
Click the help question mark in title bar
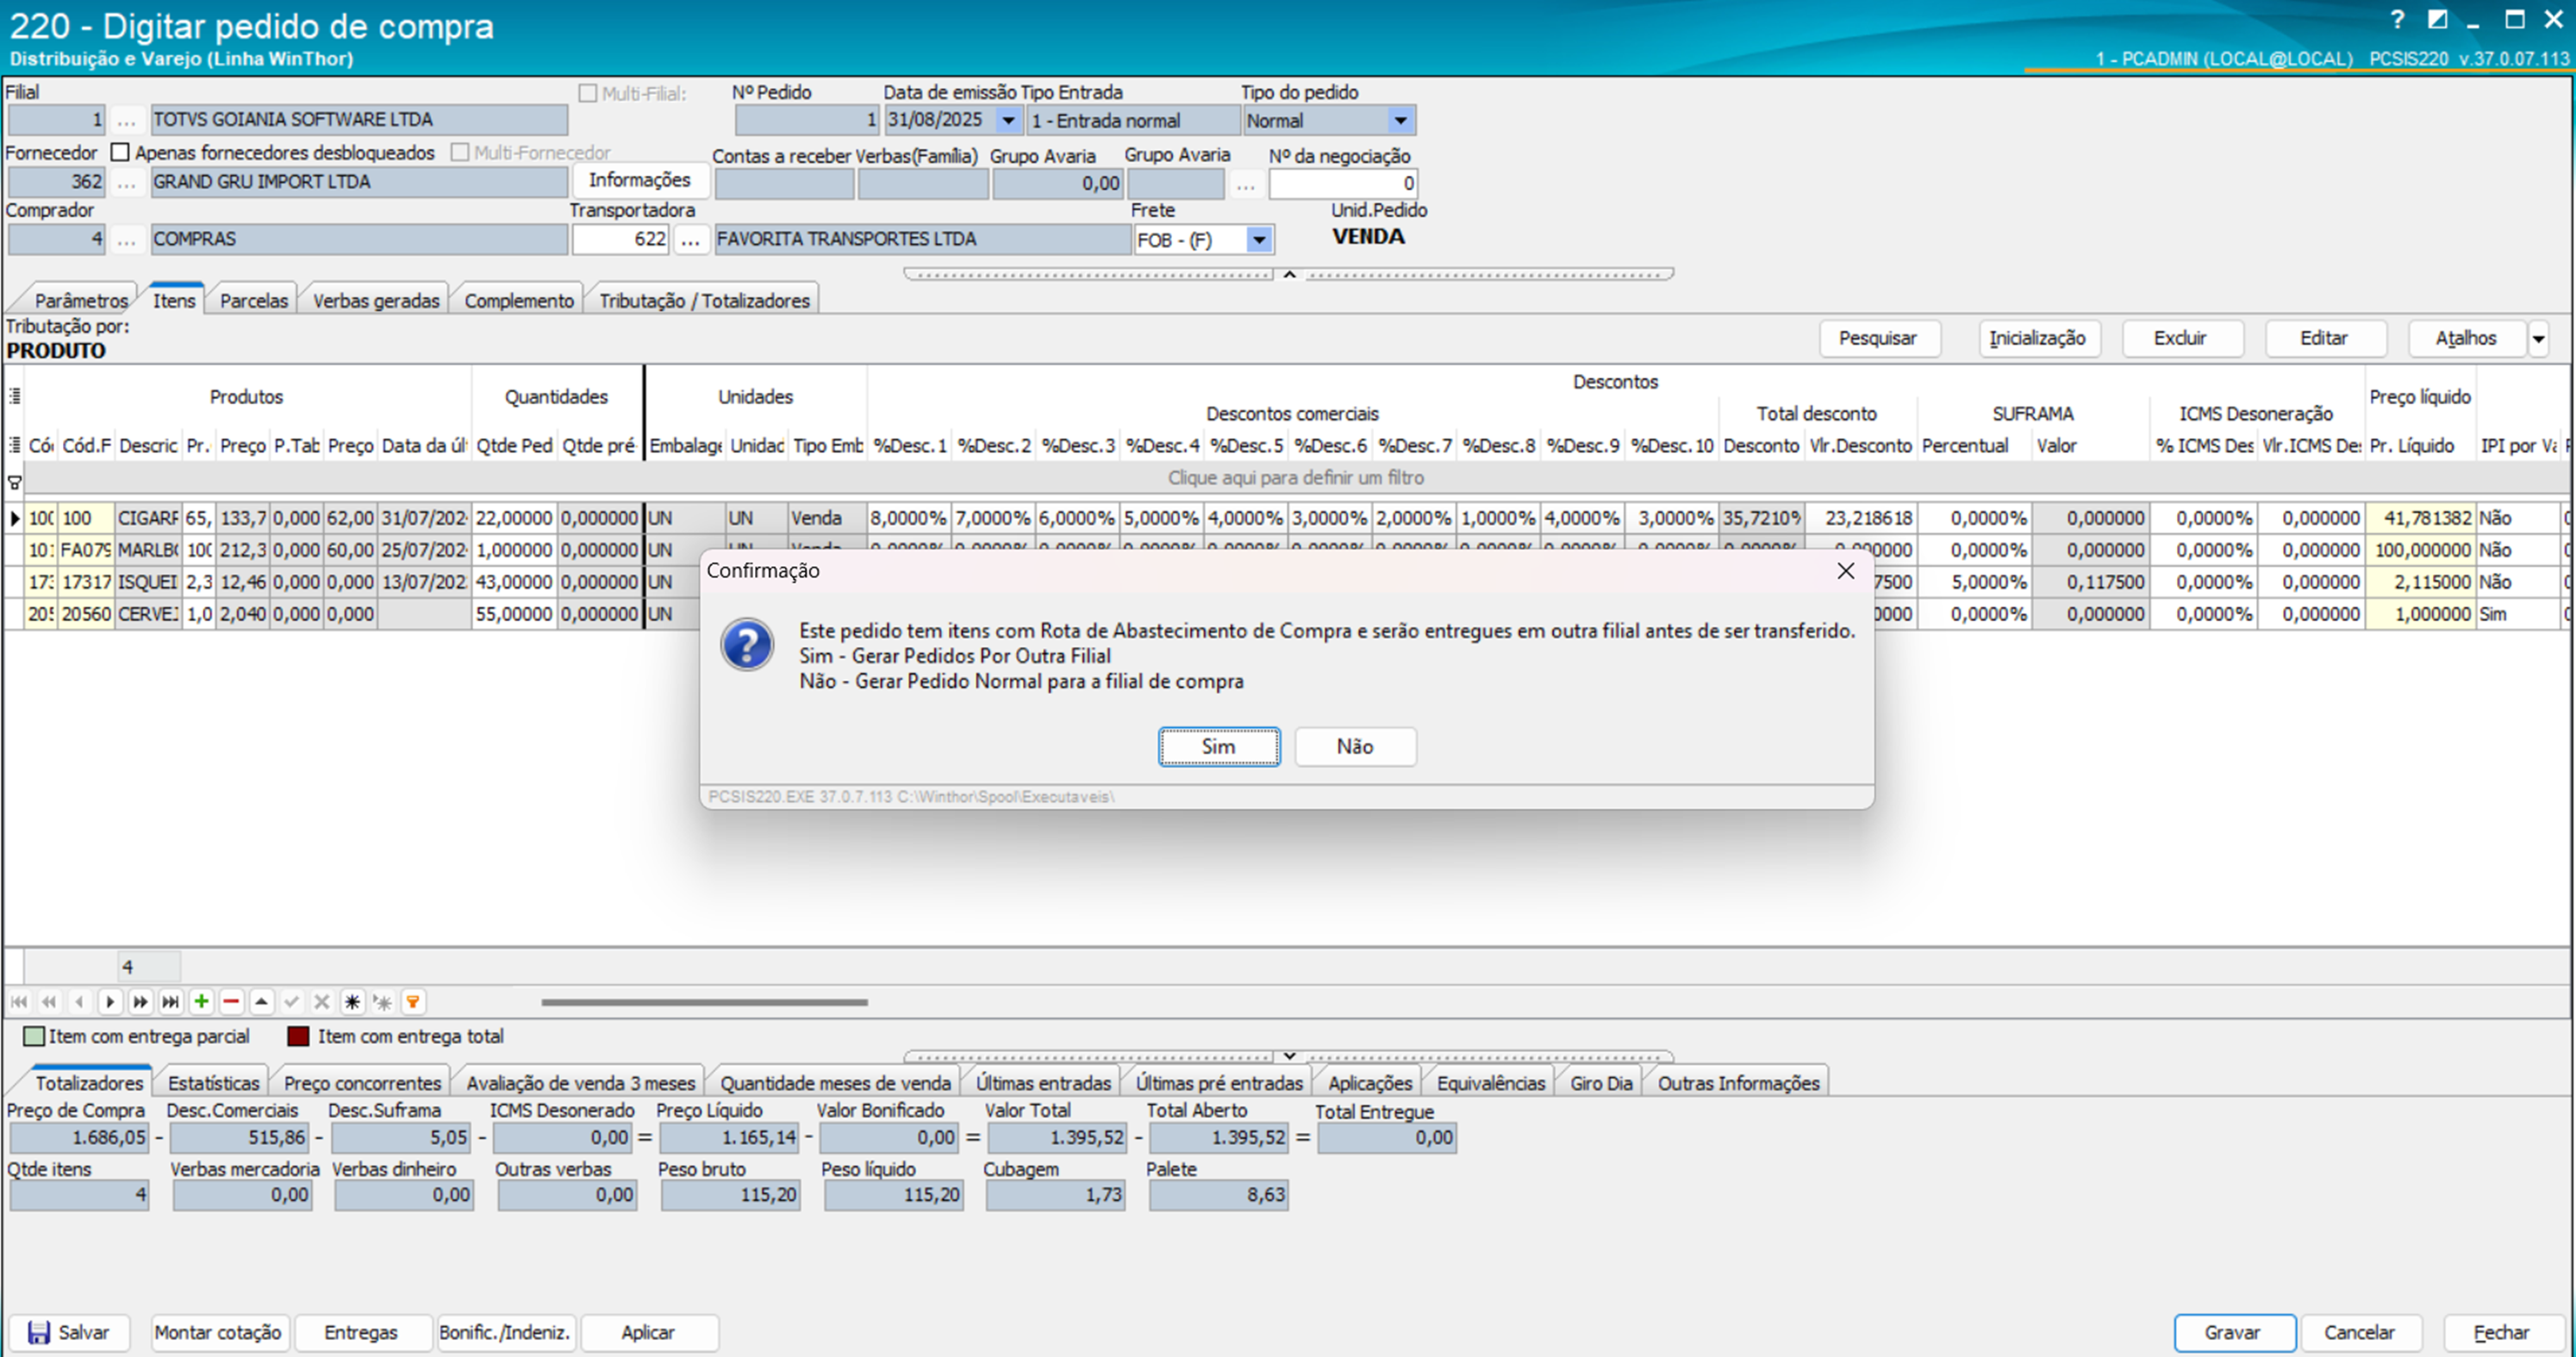tap(2397, 19)
